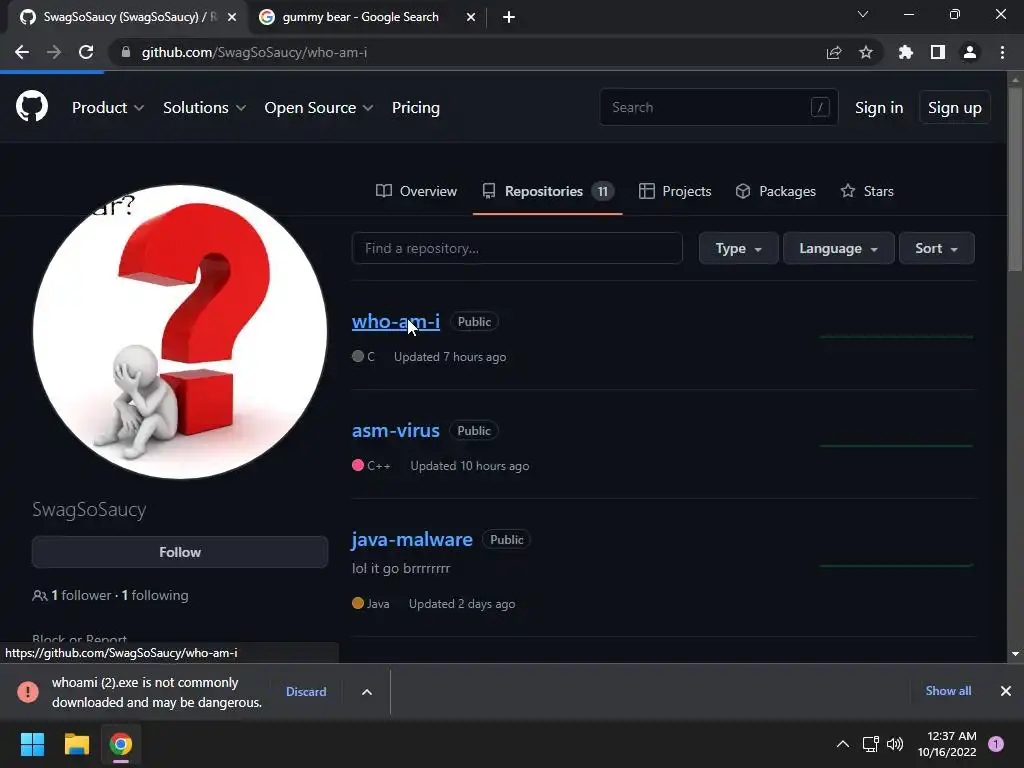Open the Sort dropdown
The width and height of the screenshot is (1024, 768).
[936, 248]
